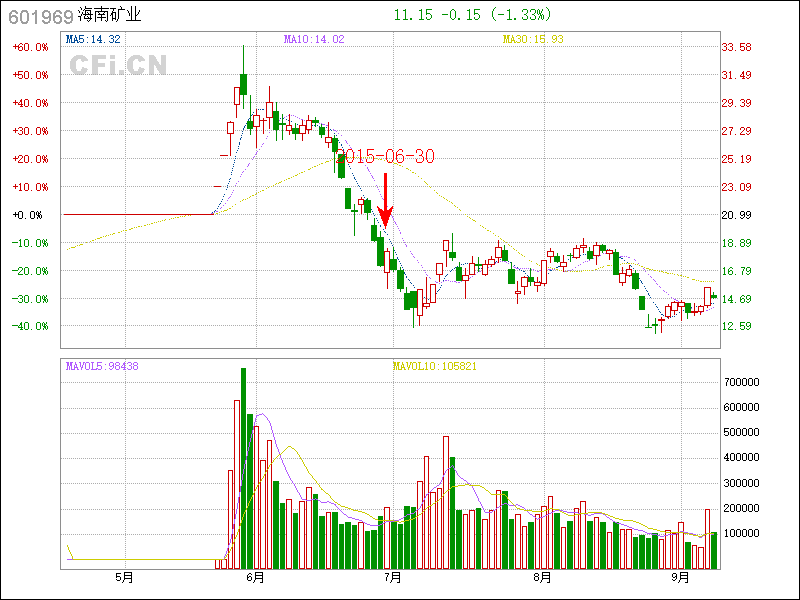This screenshot has height=600, width=800.
Task: Select the 2015-06-30 date annotation
Action: [388, 156]
